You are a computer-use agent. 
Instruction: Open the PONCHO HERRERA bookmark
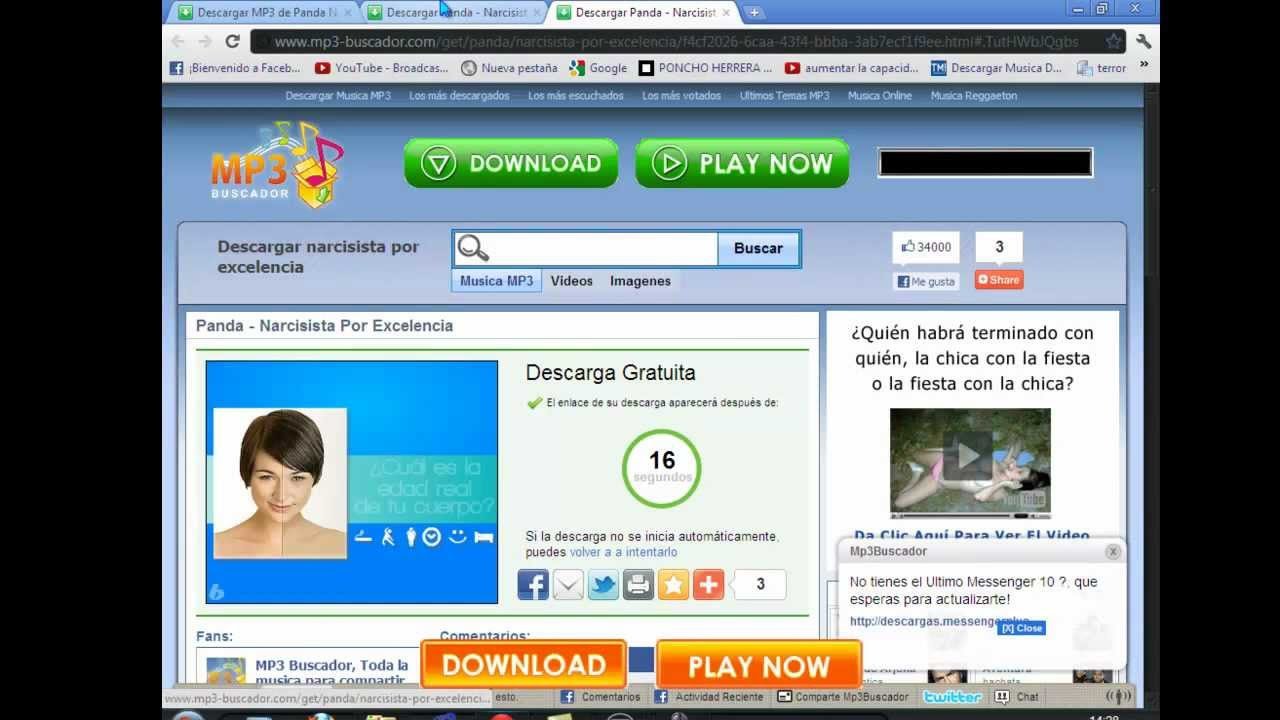(x=705, y=68)
